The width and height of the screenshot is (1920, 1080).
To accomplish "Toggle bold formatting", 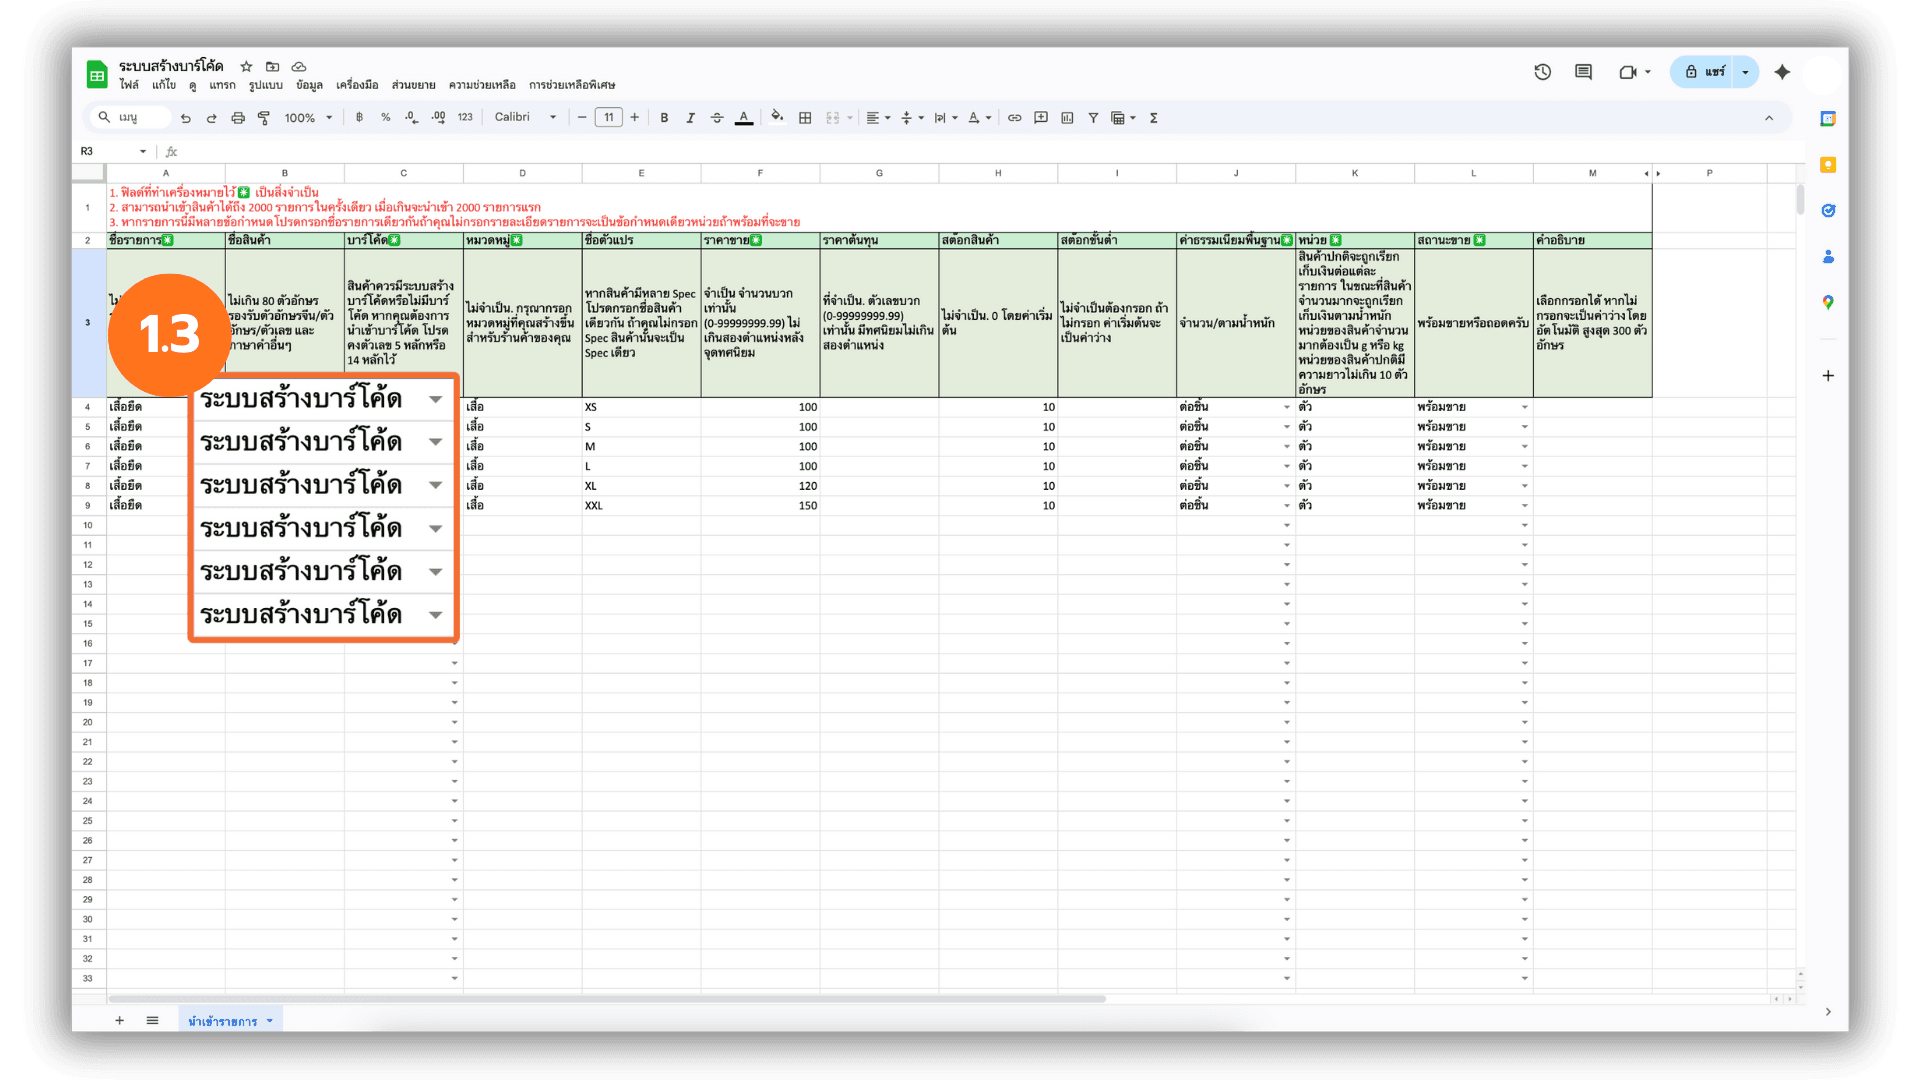I will 664,118.
